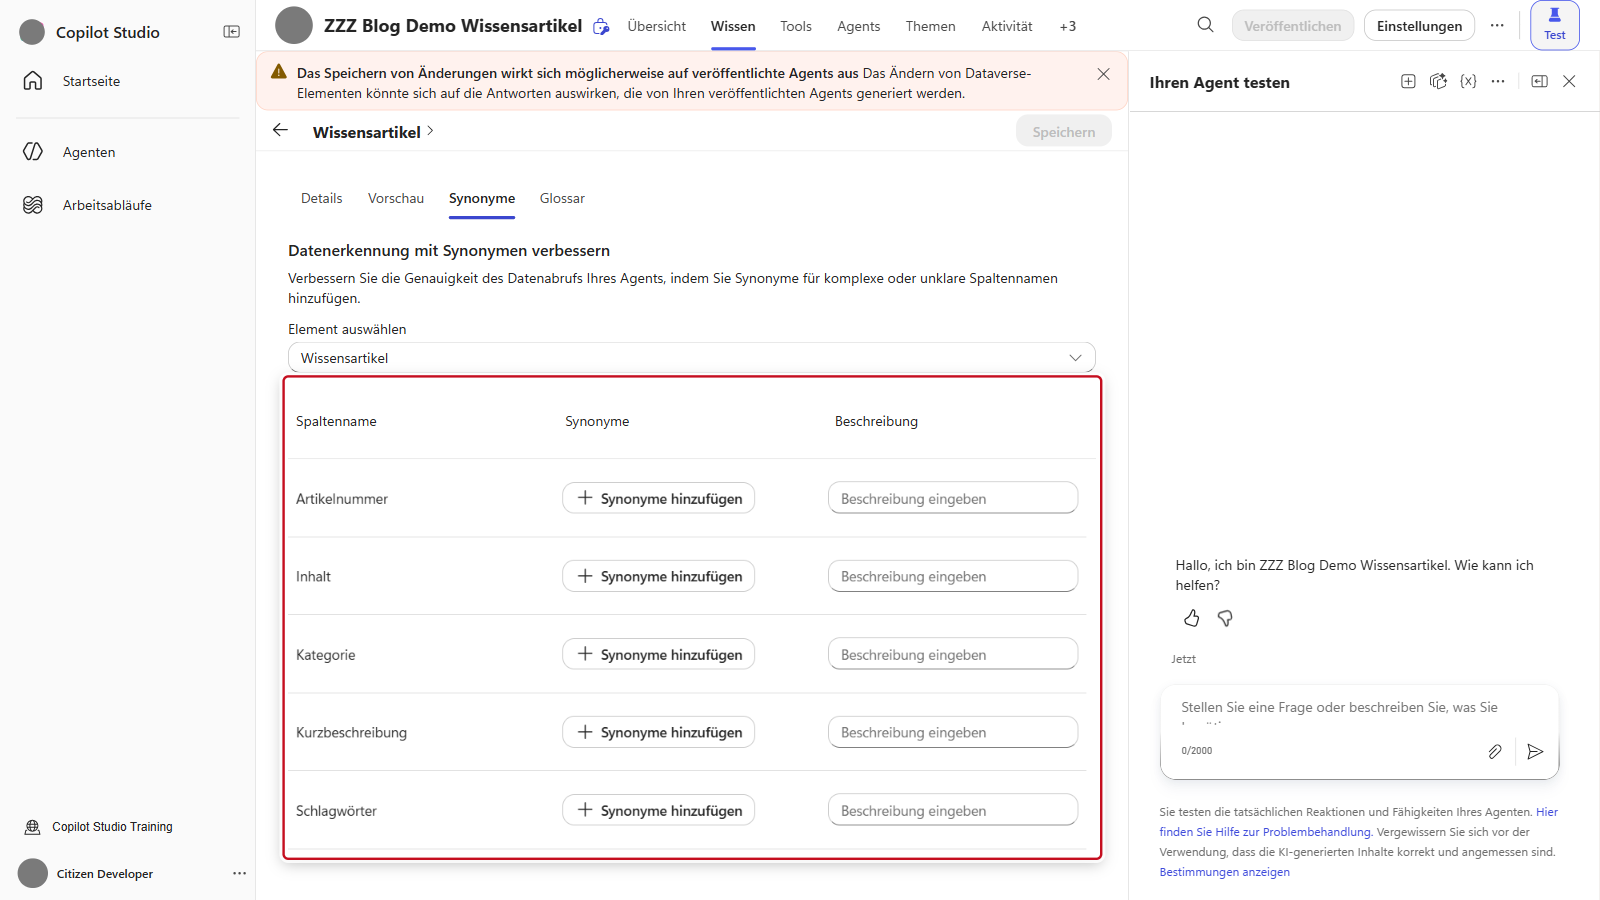Give thumbs down to agent greeting
Image resolution: width=1600 pixels, height=900 pixels.
pyautogui.click(x=1225, y=618)
